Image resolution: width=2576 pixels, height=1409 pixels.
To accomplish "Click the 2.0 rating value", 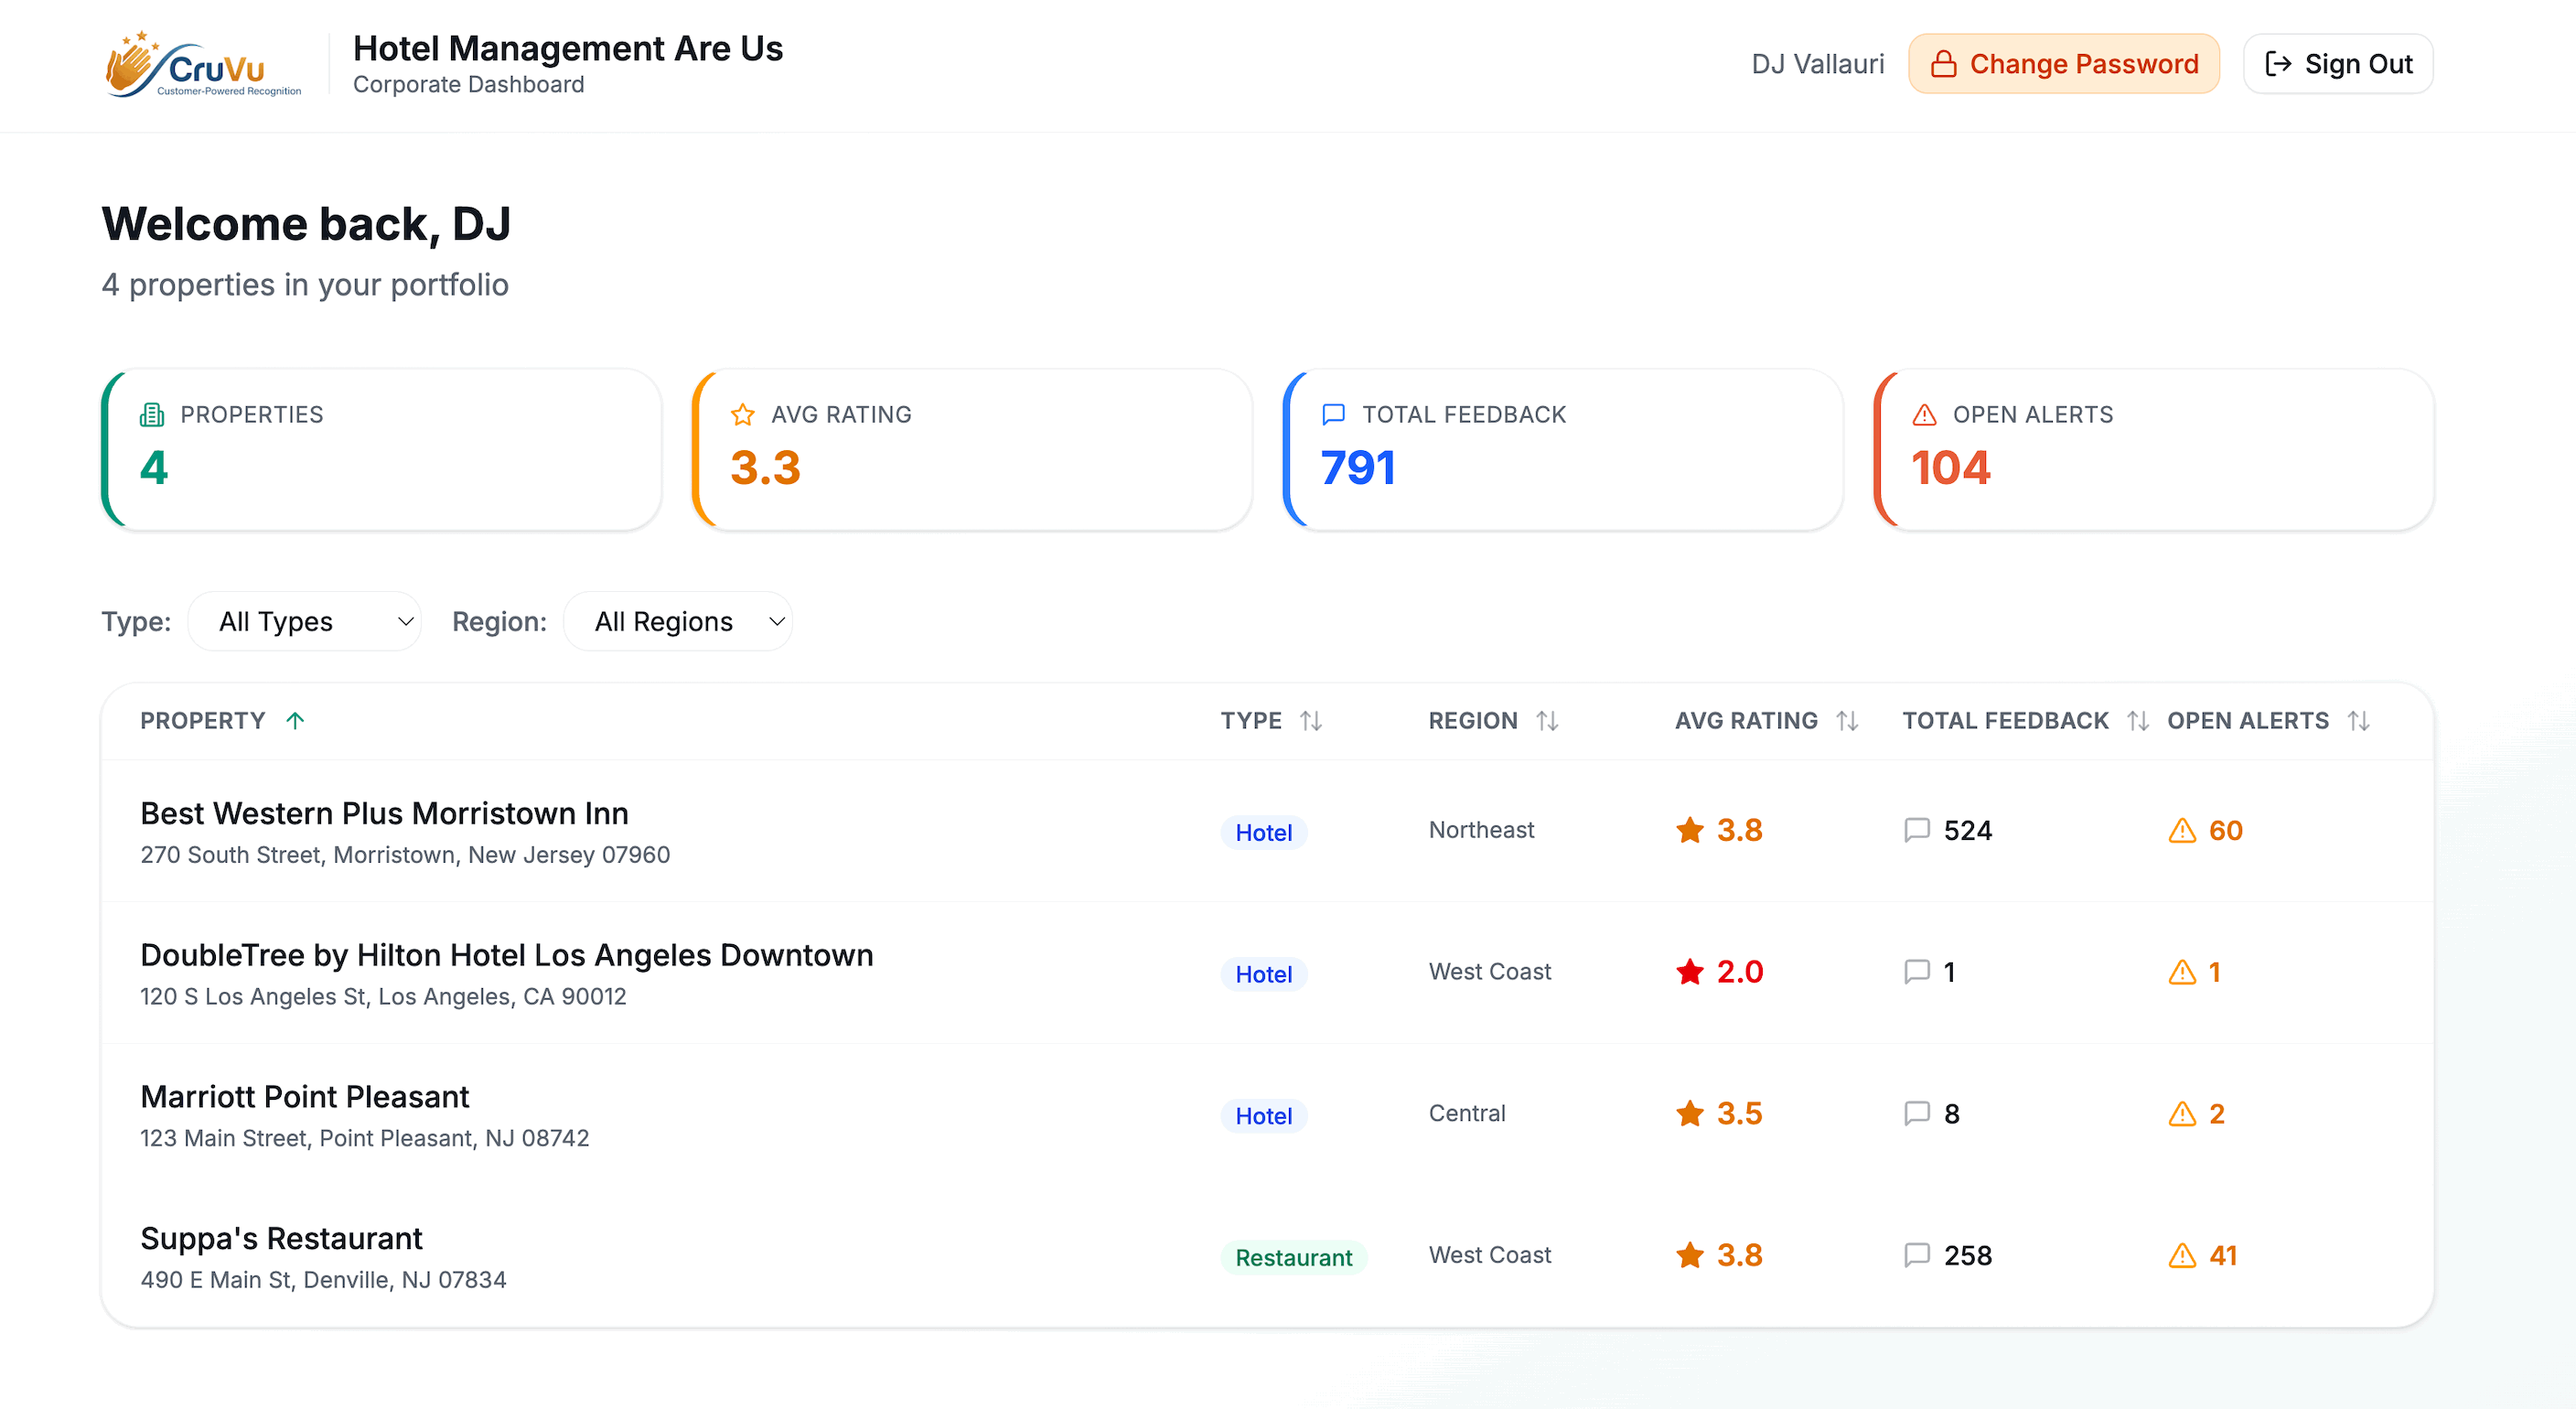I will tap(1740, 971).
